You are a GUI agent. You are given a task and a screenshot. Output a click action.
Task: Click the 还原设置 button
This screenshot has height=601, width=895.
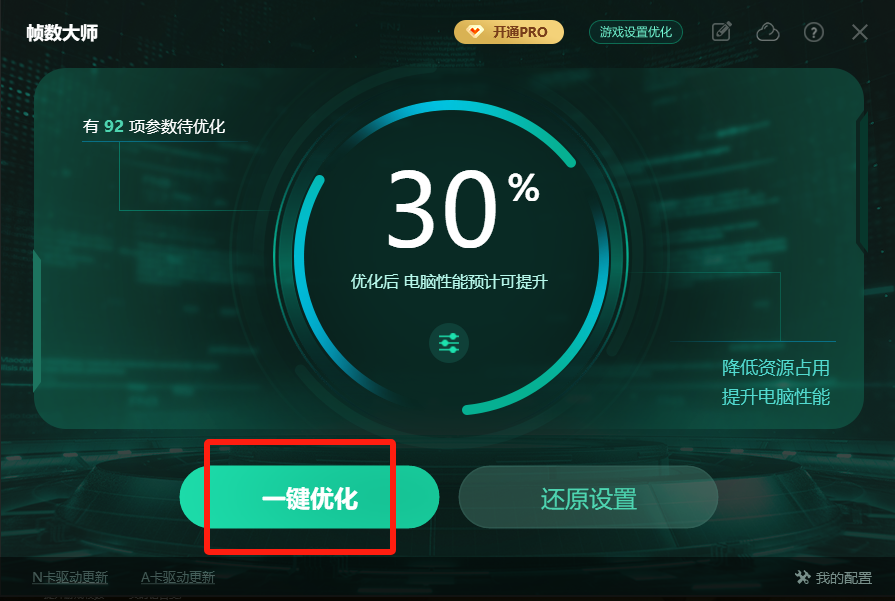(588, 497)
